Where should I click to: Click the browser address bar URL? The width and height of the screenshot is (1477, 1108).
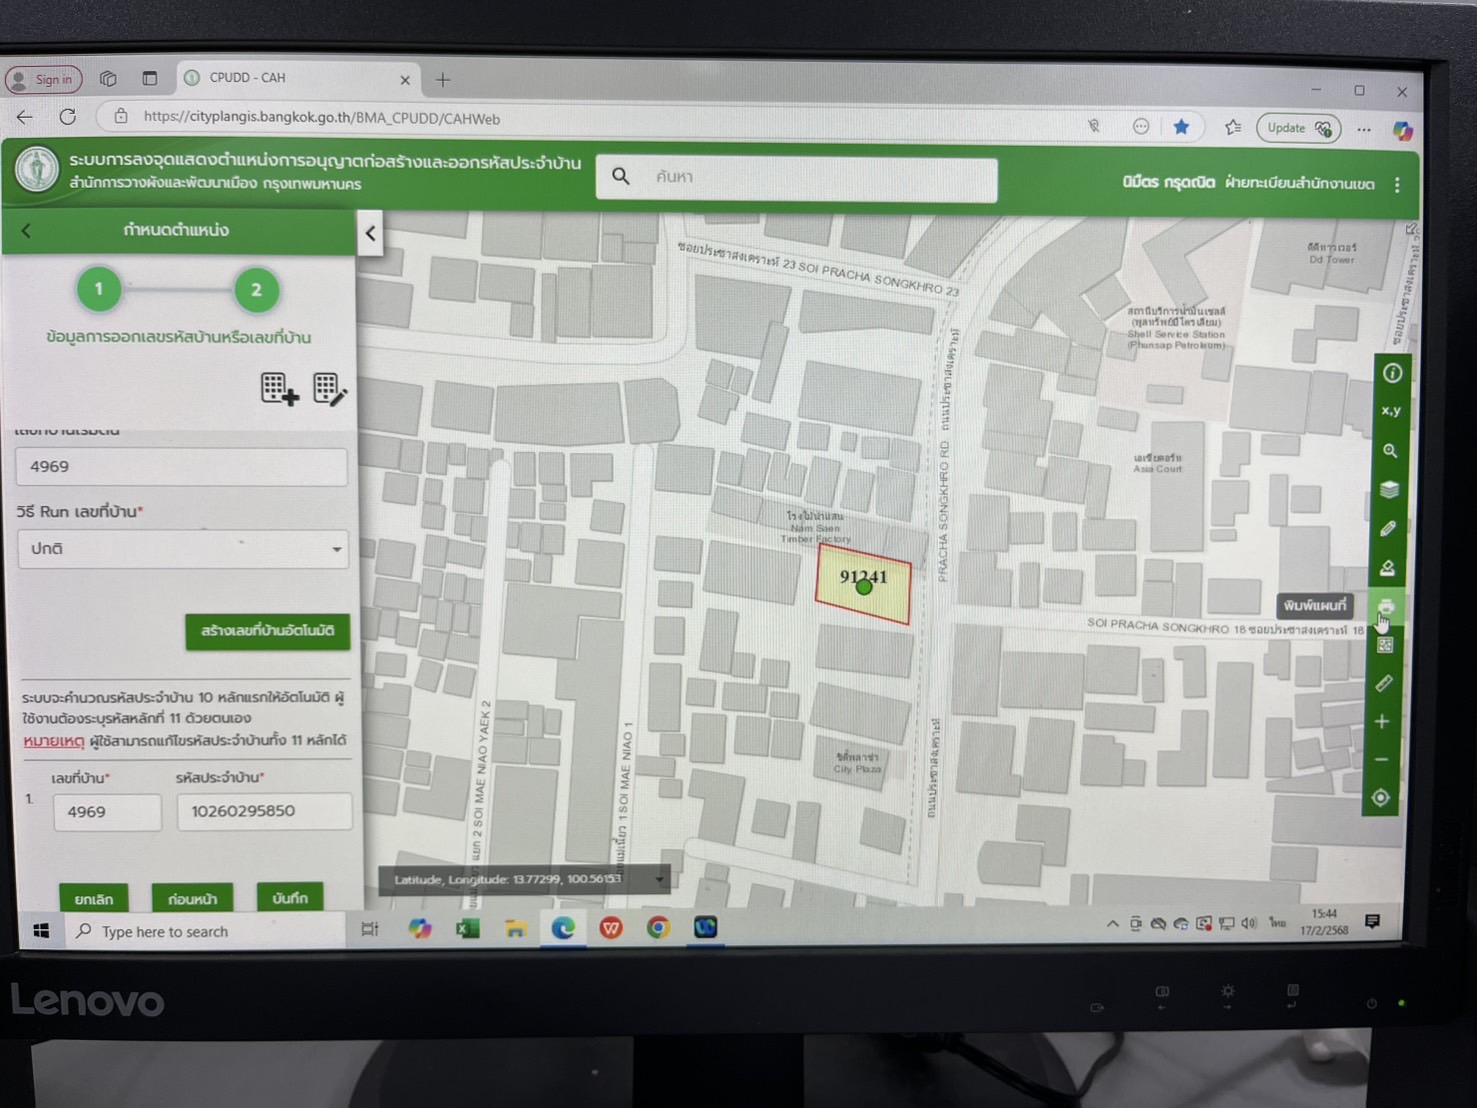coord(321,118)
